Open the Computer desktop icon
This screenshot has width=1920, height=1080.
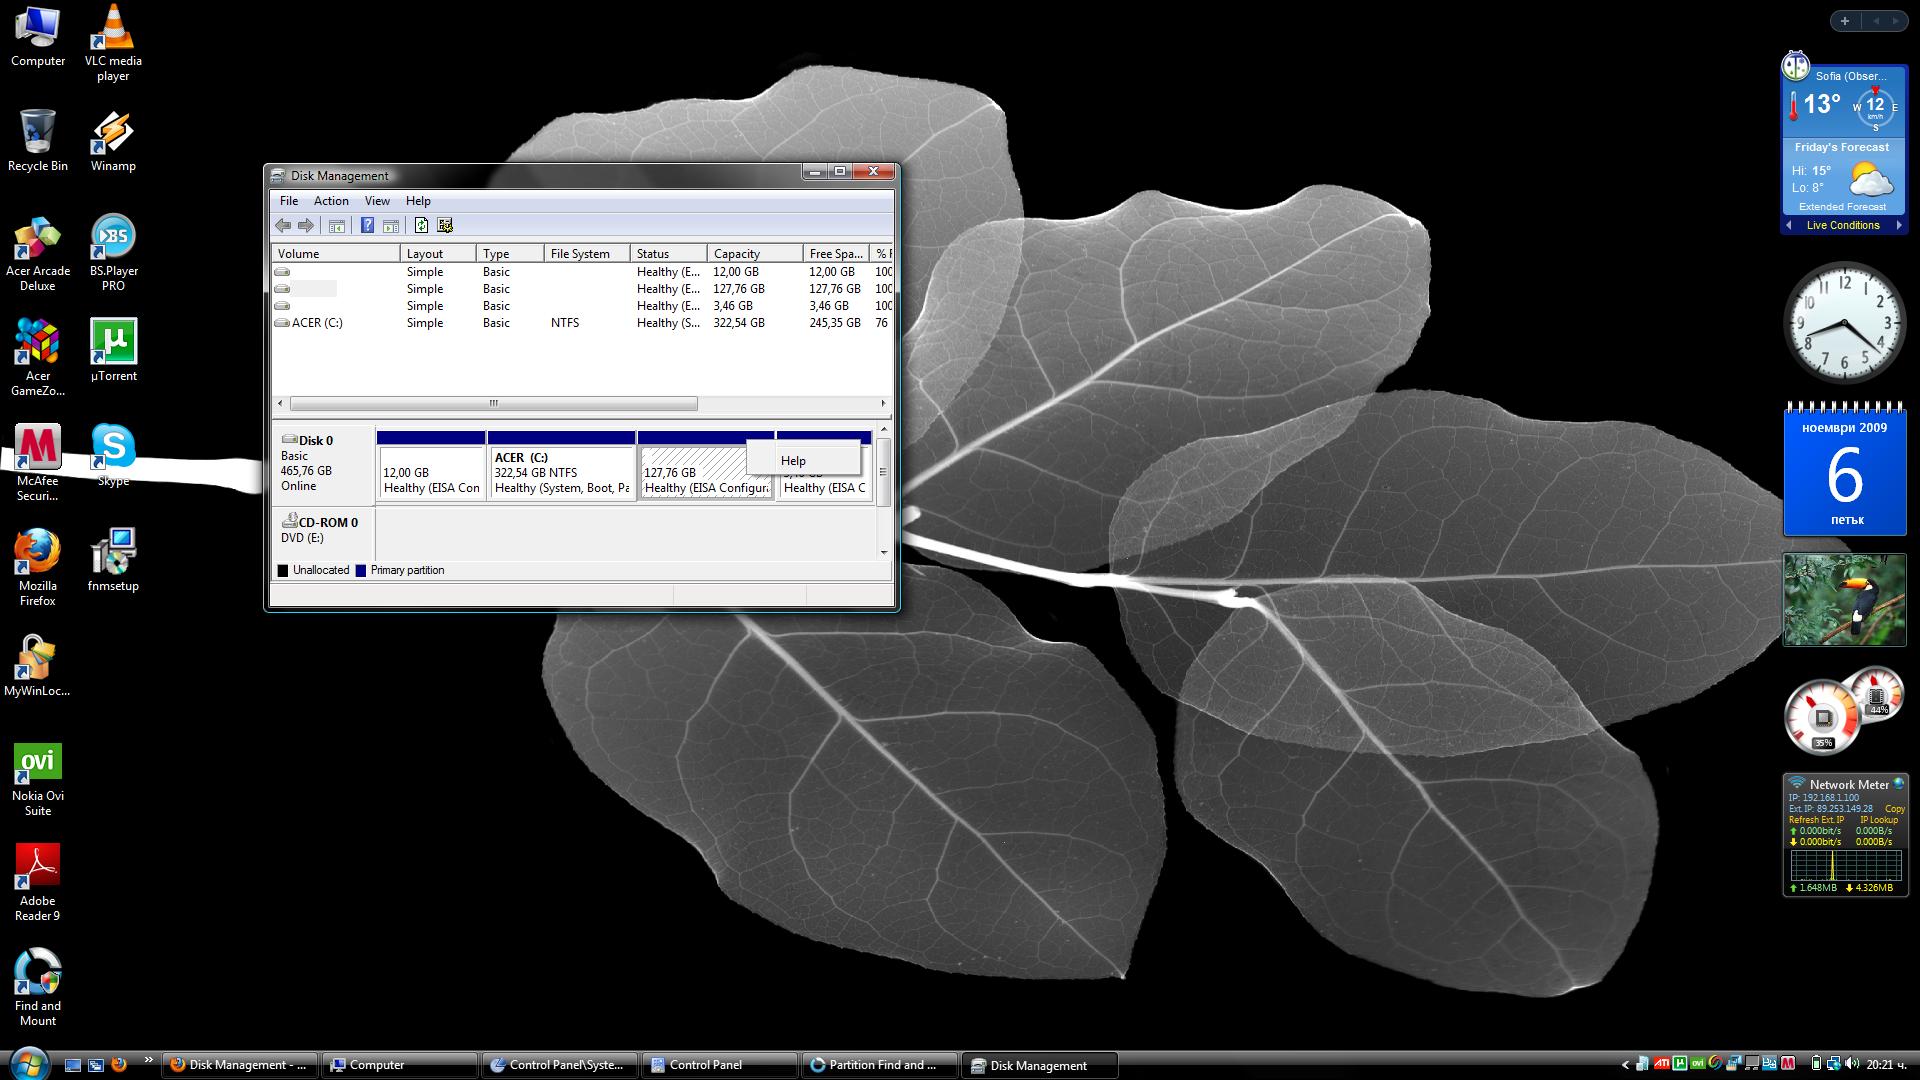coord(38,36)
